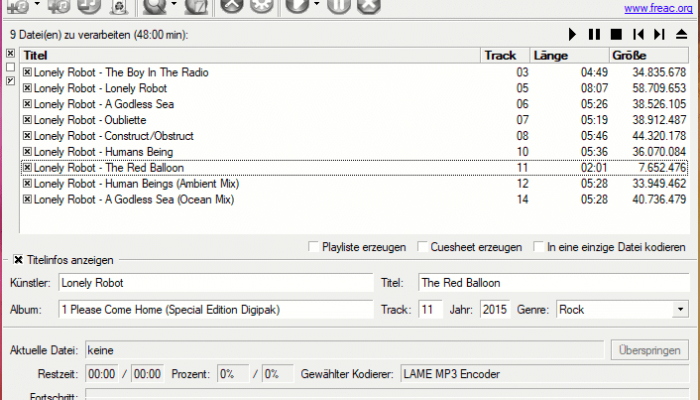Open general settings via the tools icon
Viewport: 700px width, 400px height.
click(x=232, y=6)
